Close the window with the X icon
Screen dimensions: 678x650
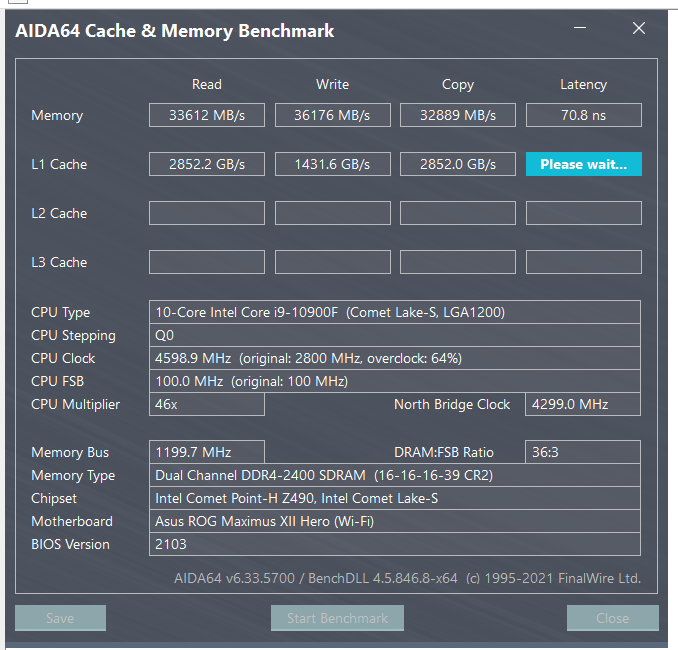(x=639, y=28)
